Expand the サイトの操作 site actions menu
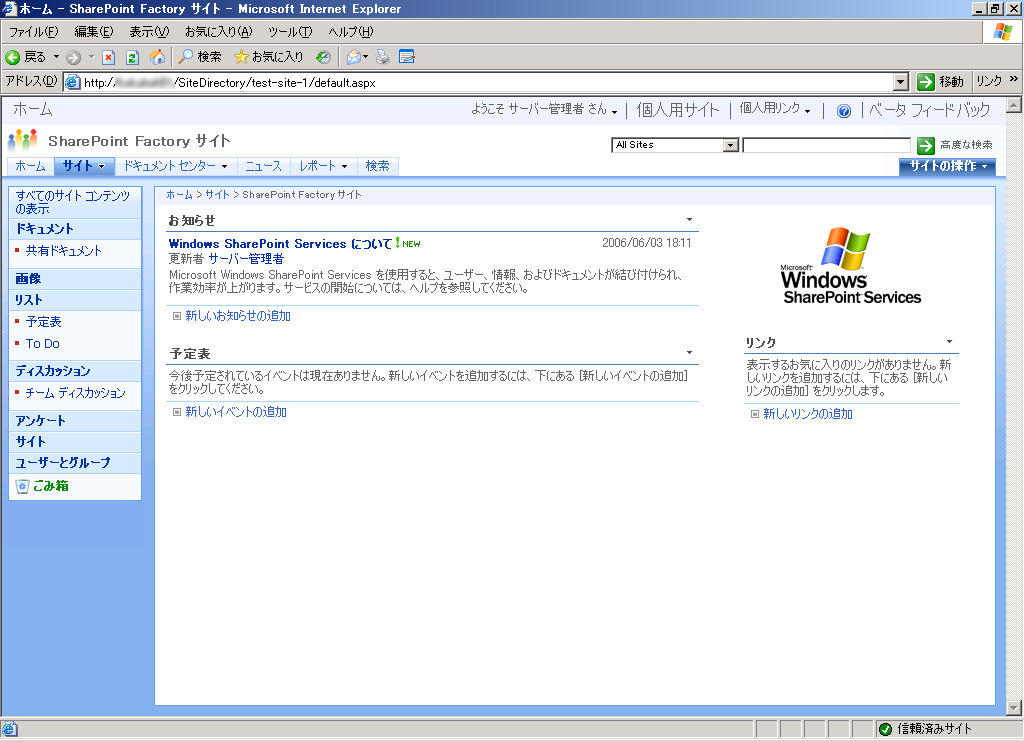 [947, 166]
